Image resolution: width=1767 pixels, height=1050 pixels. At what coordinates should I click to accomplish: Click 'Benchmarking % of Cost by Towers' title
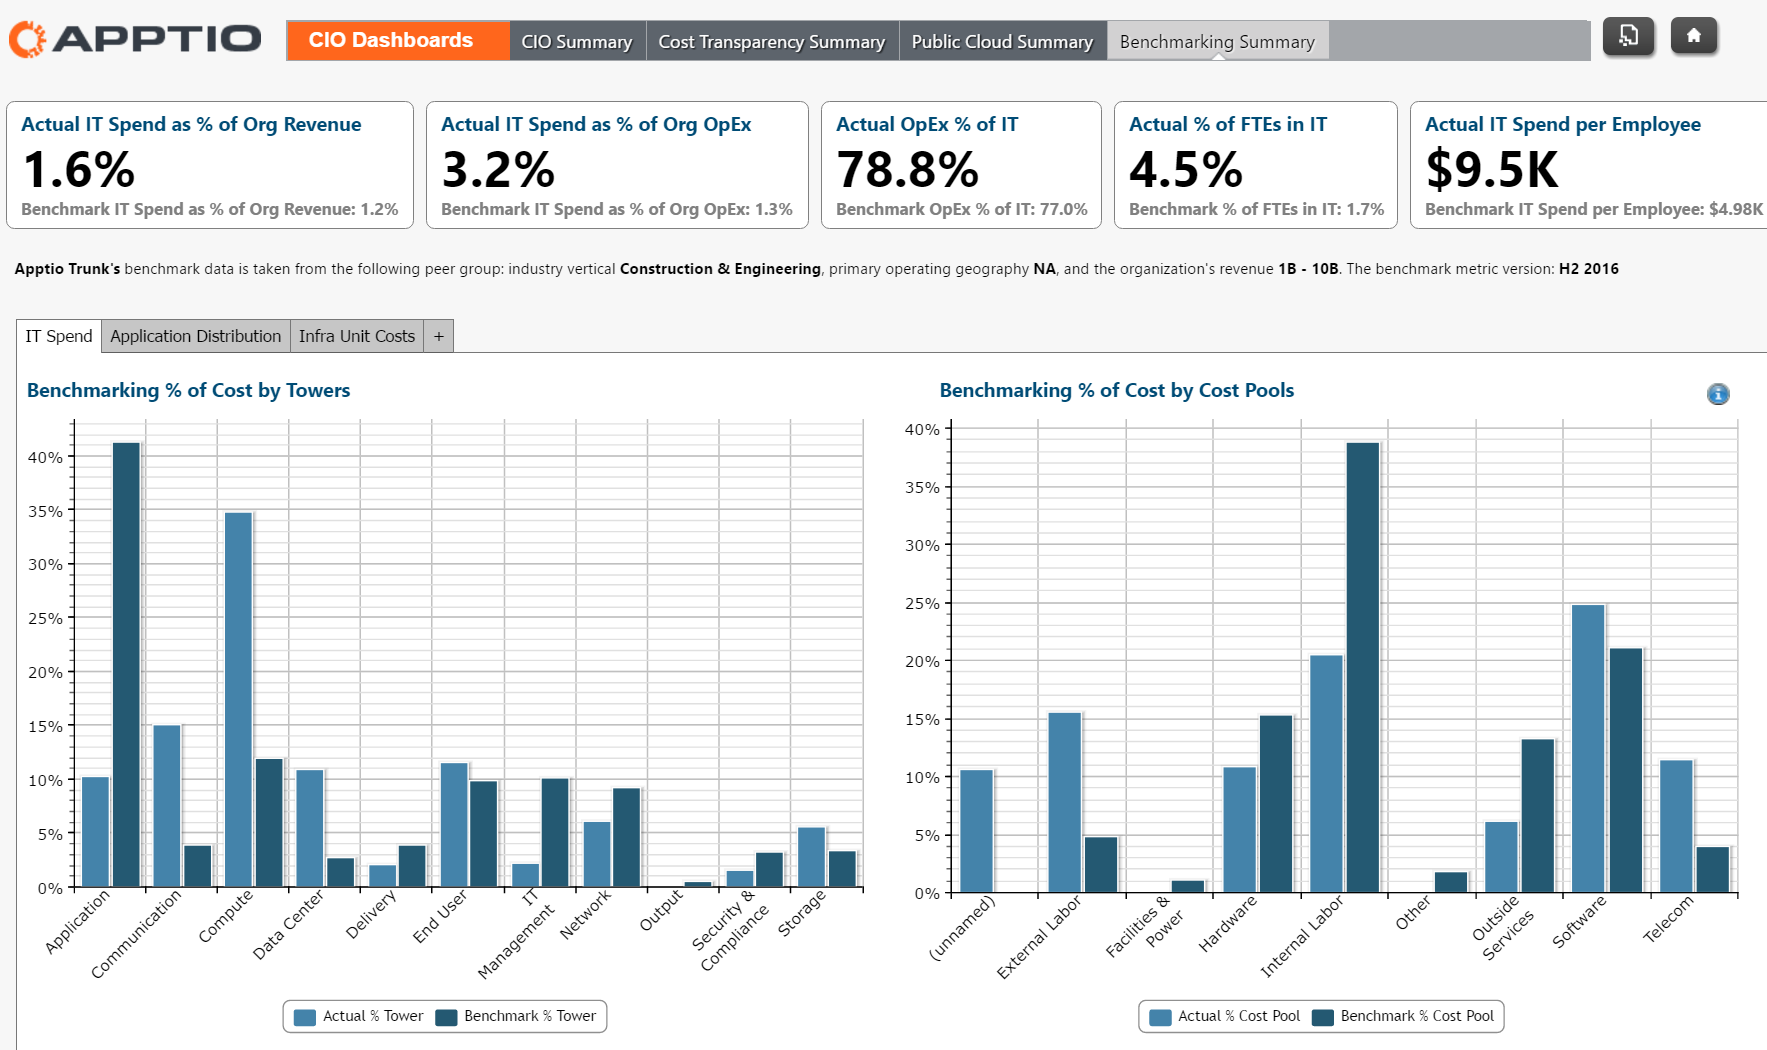pos(189,390)
